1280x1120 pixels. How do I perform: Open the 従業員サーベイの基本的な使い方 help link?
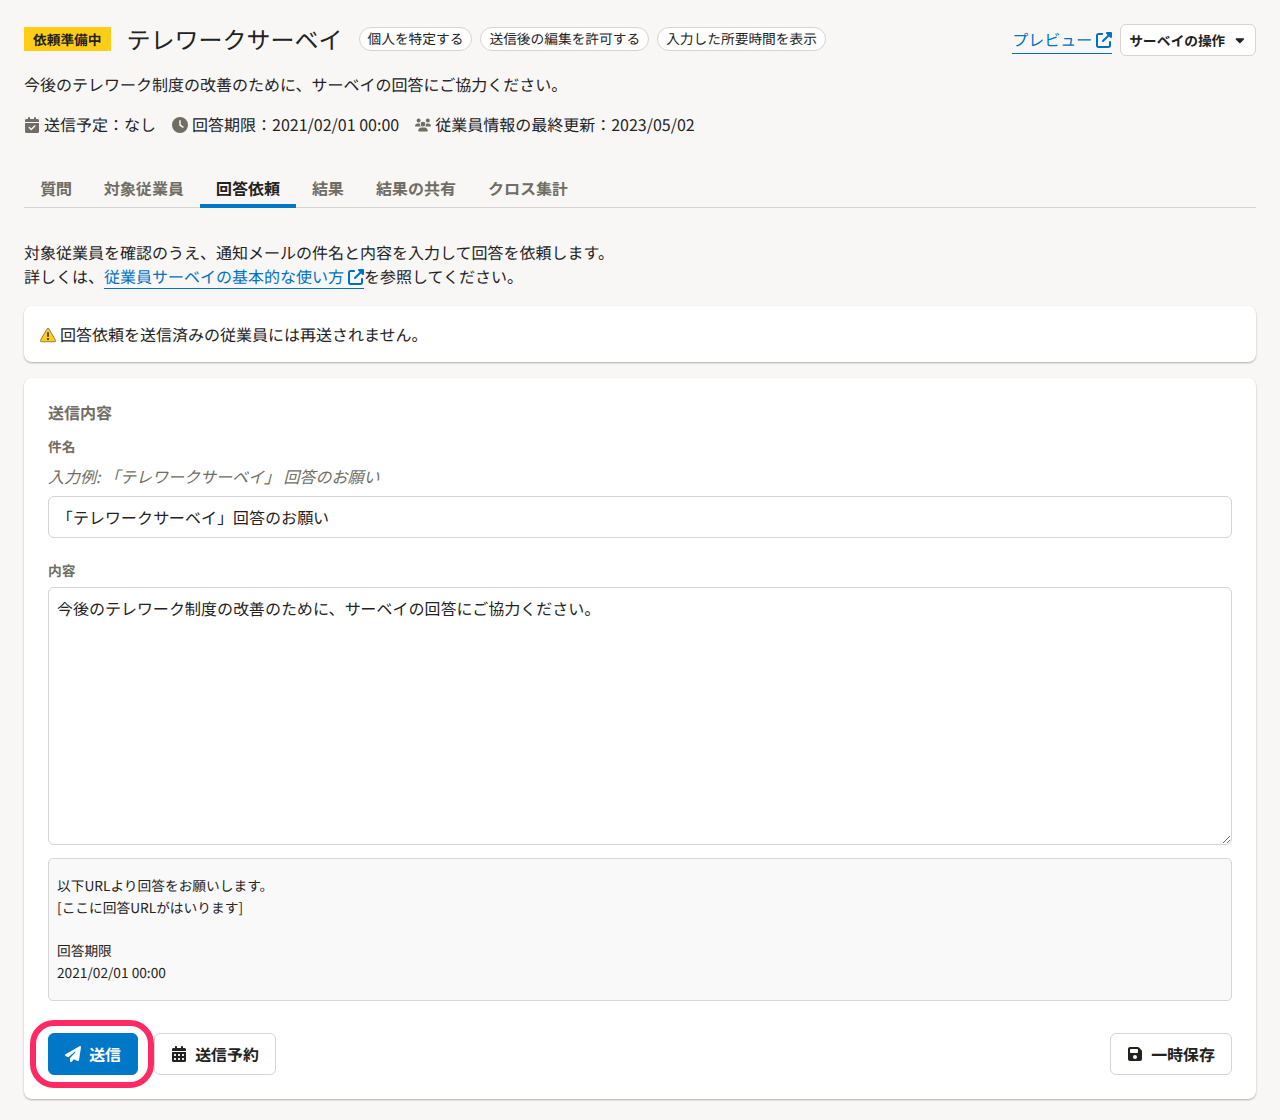click(x=234, y=277)
